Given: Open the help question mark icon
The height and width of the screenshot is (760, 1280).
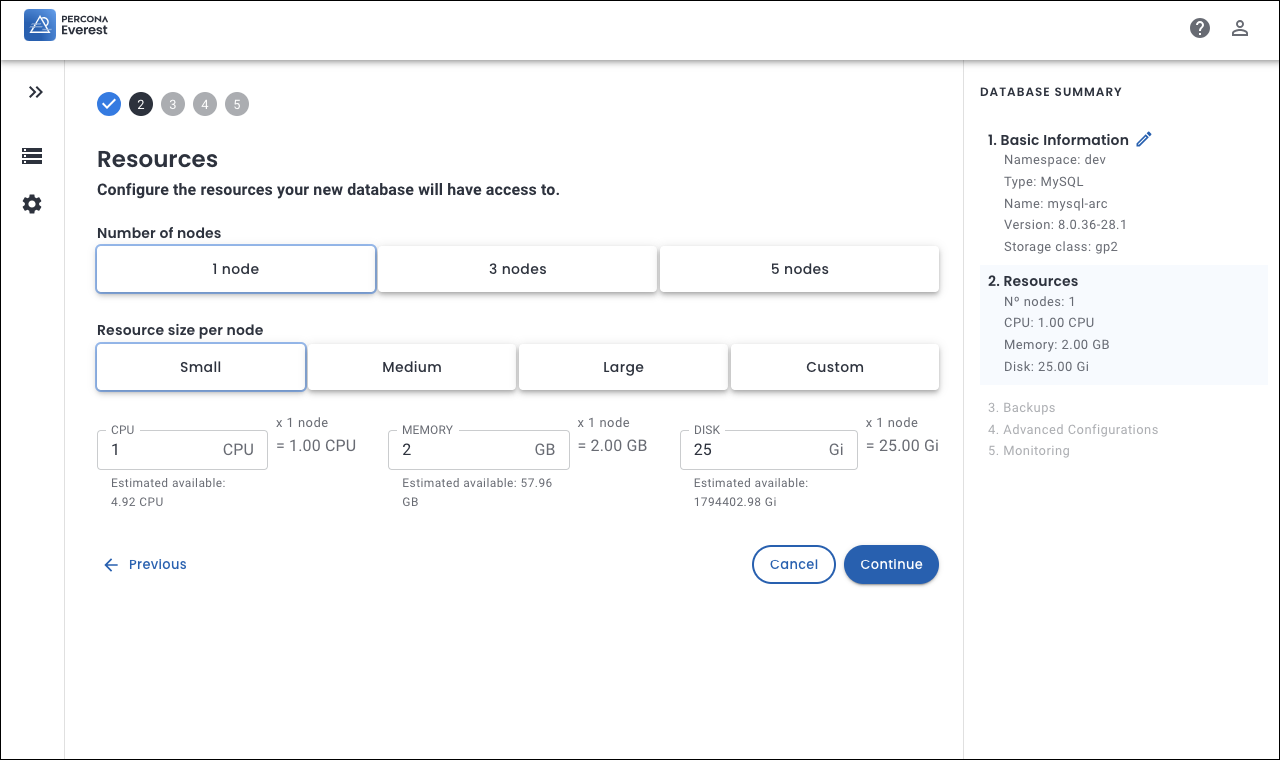Looking at the screenshot, I should [x=1200, y=28].
